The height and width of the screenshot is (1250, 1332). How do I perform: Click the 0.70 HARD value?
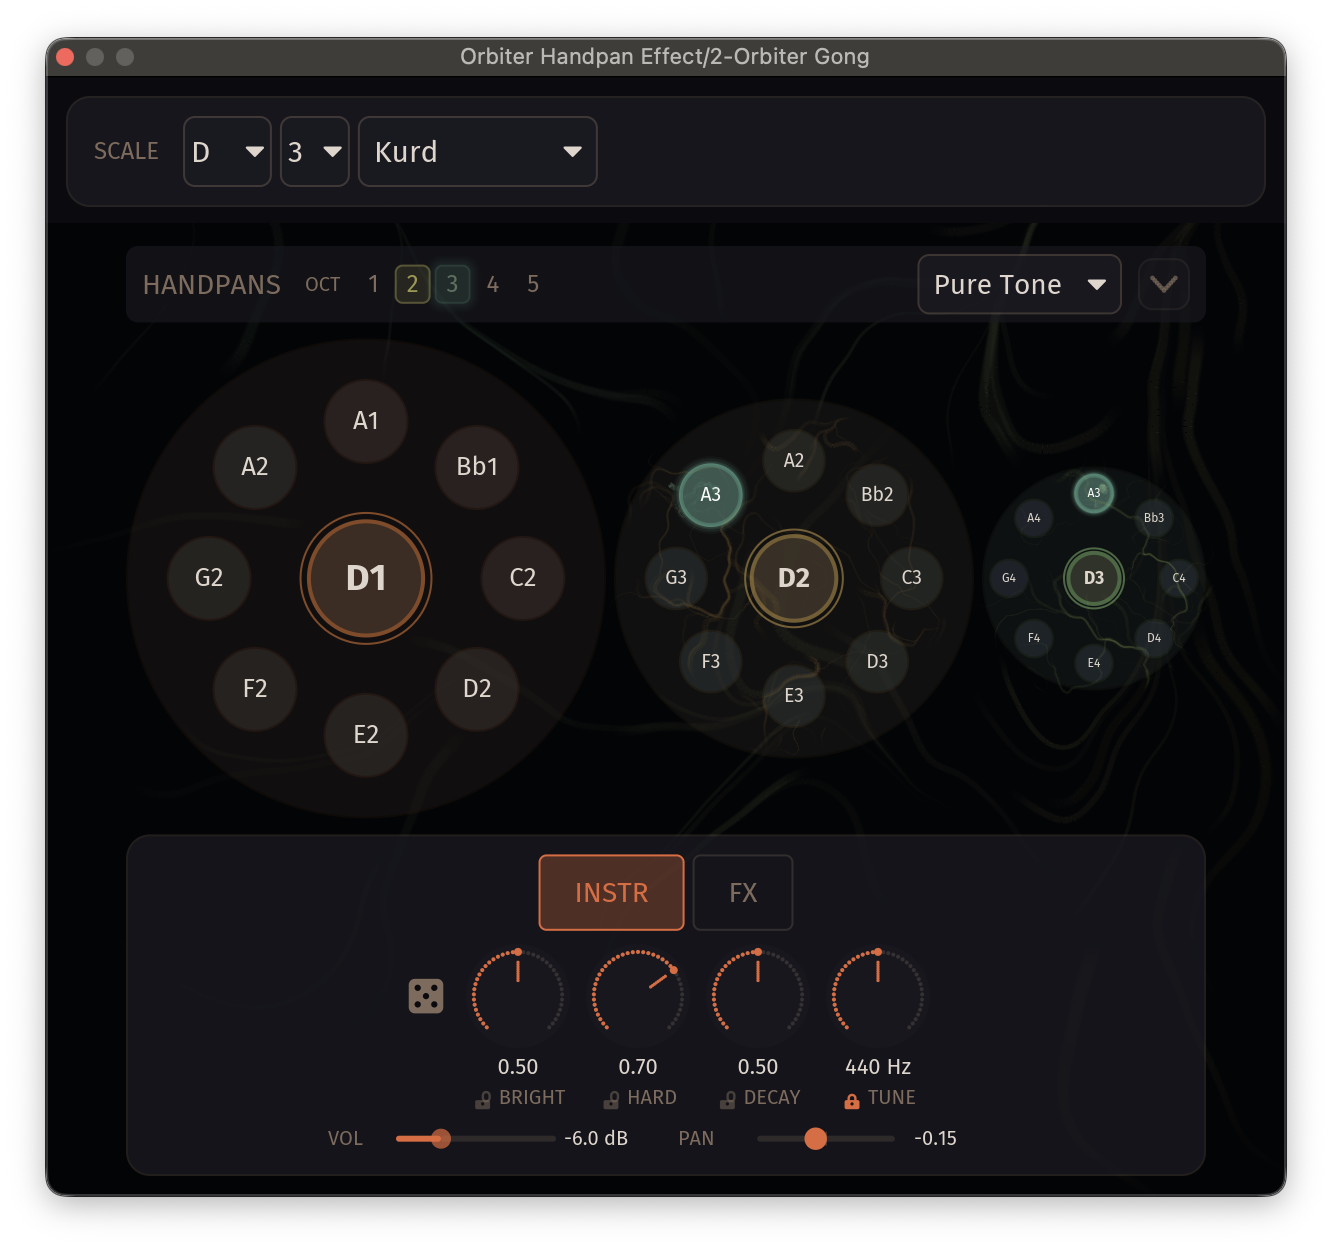pos(638,1067)
